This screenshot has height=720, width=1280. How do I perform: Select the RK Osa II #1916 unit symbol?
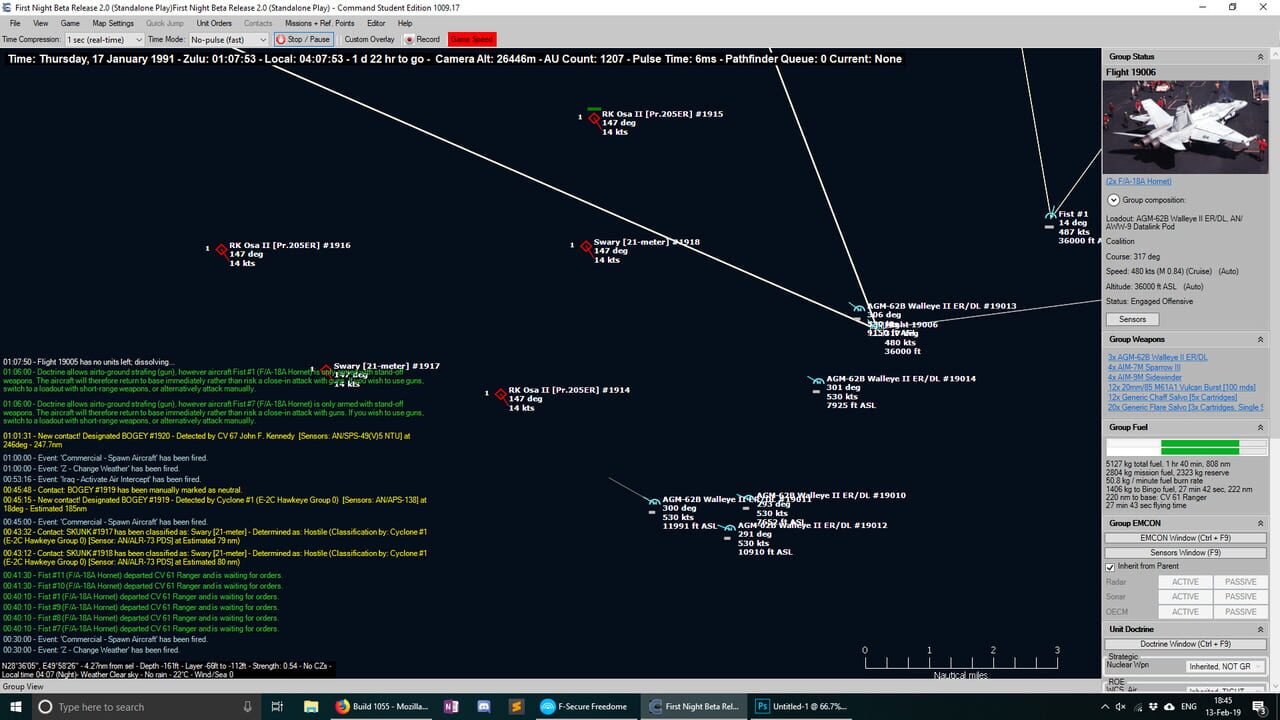[221, 251]
